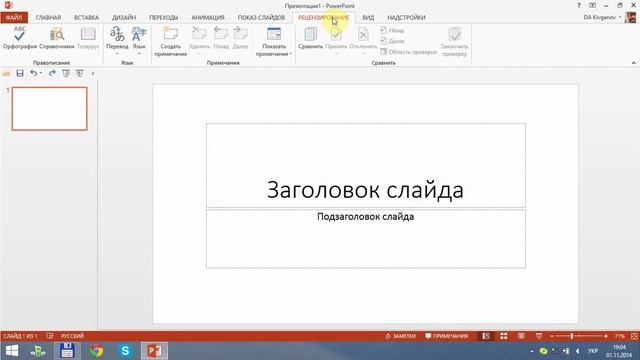Viewport: 640px width, 360px height.
Task: Click the Redo arrow in quick access toolbar
Action: tap(52, 73)
